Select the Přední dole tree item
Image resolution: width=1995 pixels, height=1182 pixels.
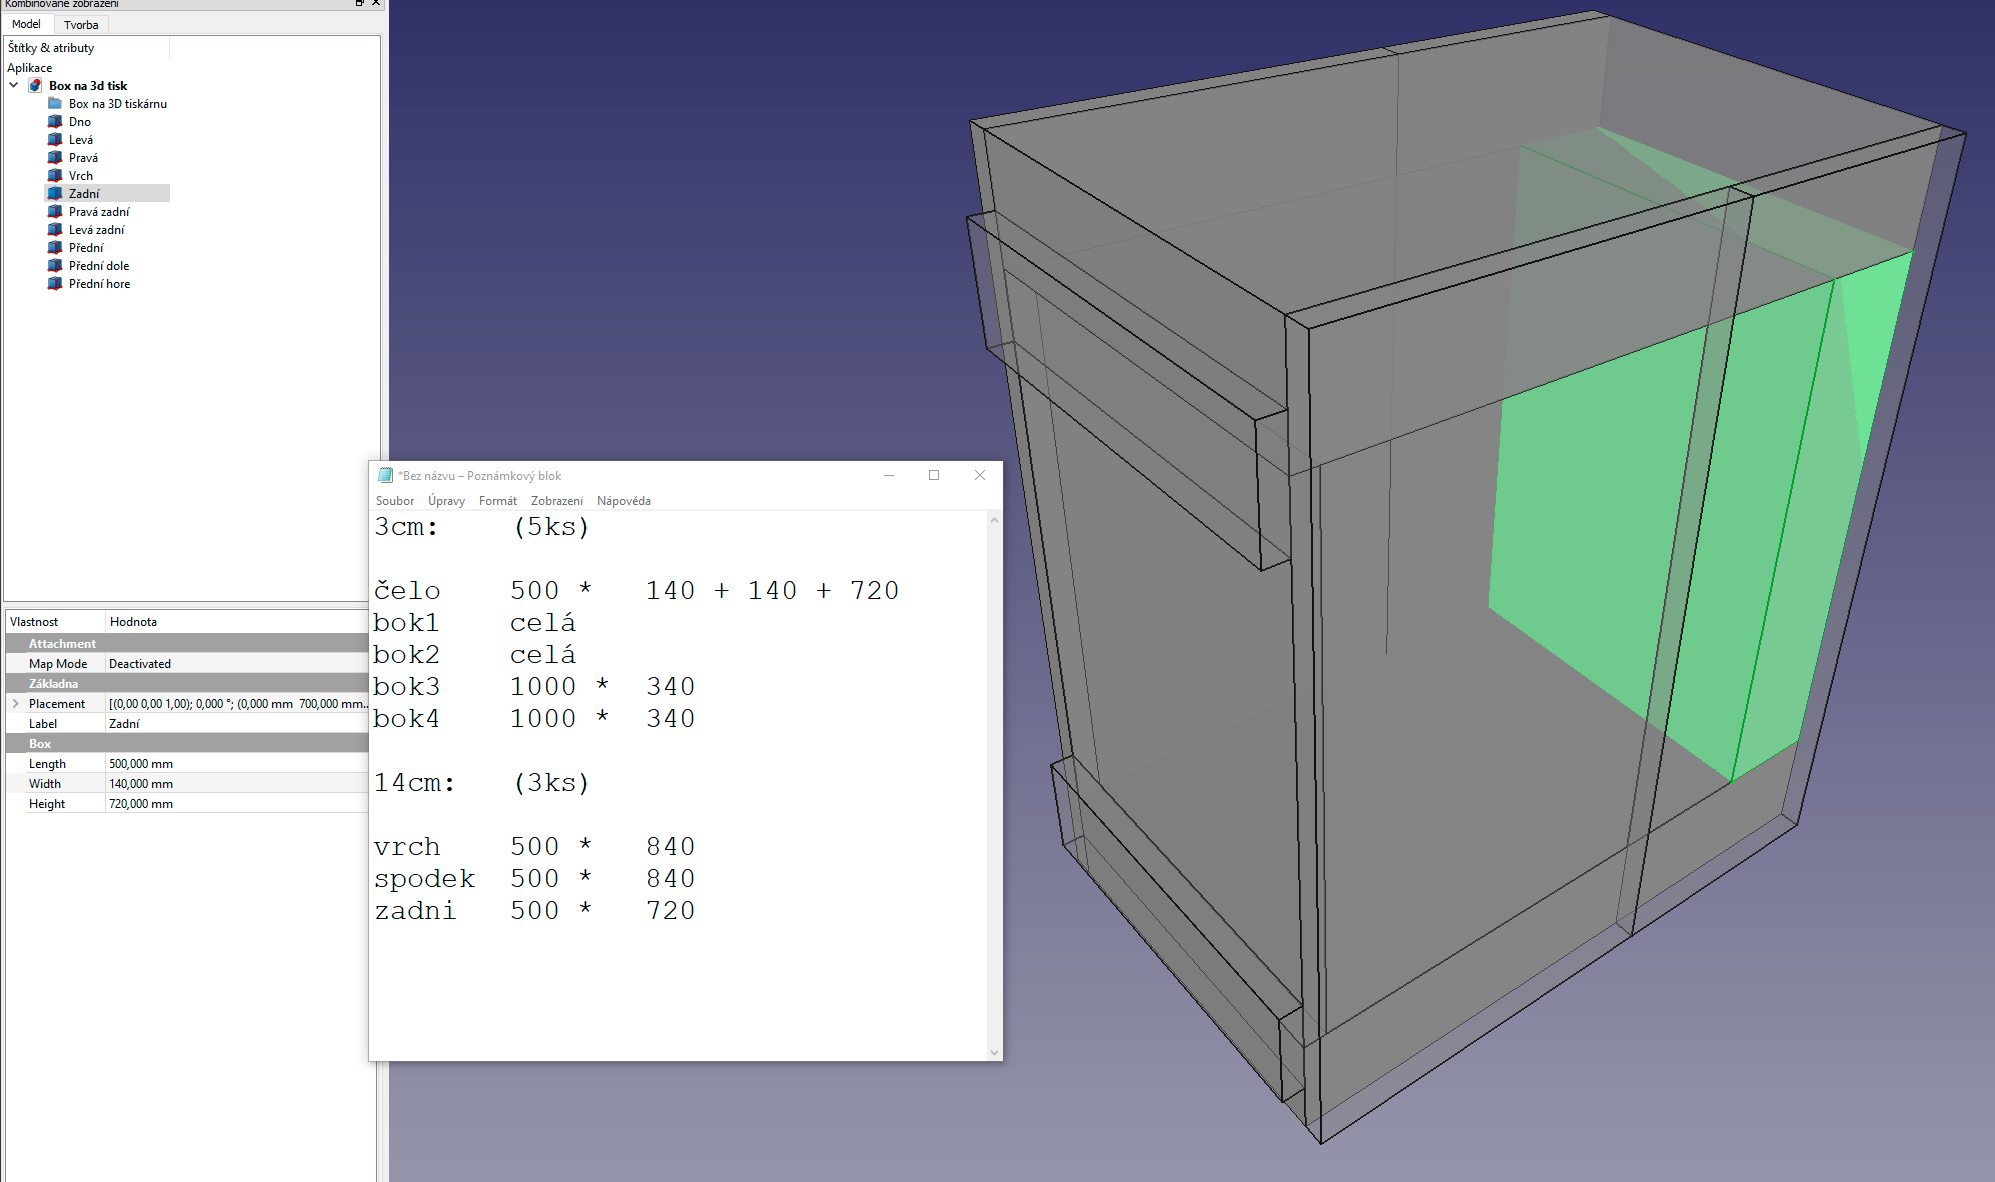[x=98, y=266]
